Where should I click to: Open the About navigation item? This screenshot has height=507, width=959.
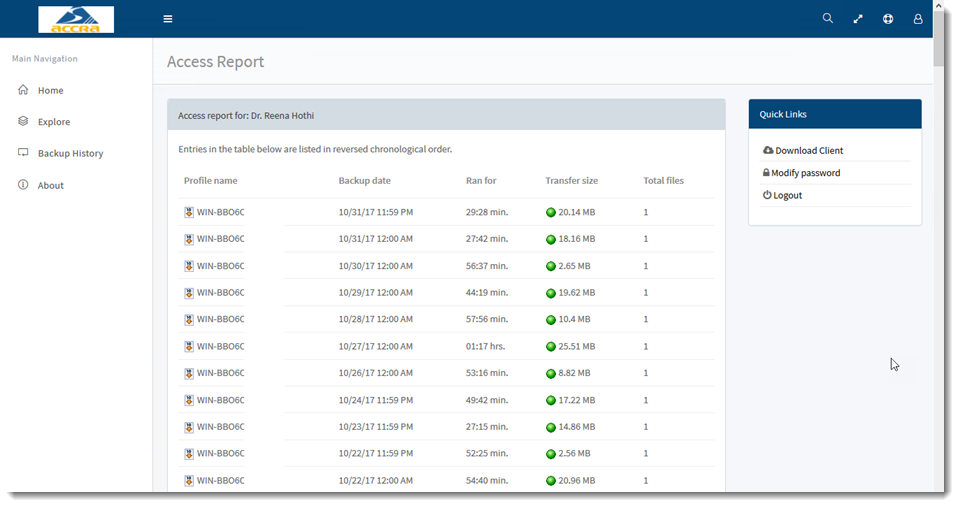51,186
